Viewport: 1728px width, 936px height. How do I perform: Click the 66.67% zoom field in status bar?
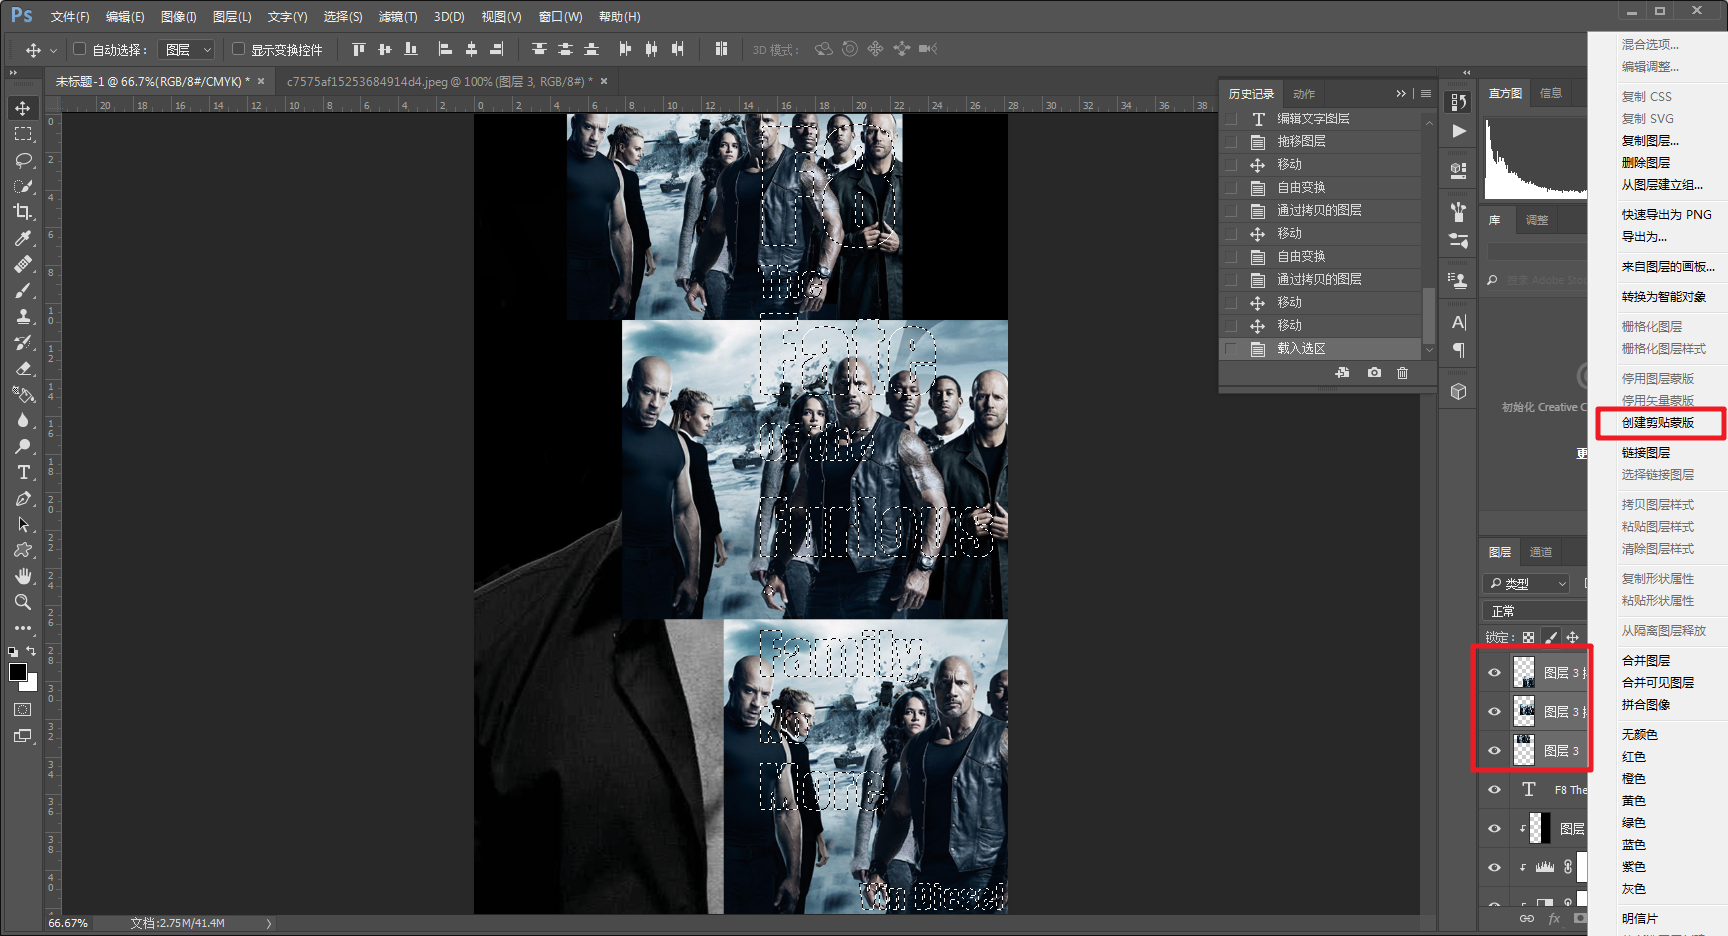tap(68, 923)
